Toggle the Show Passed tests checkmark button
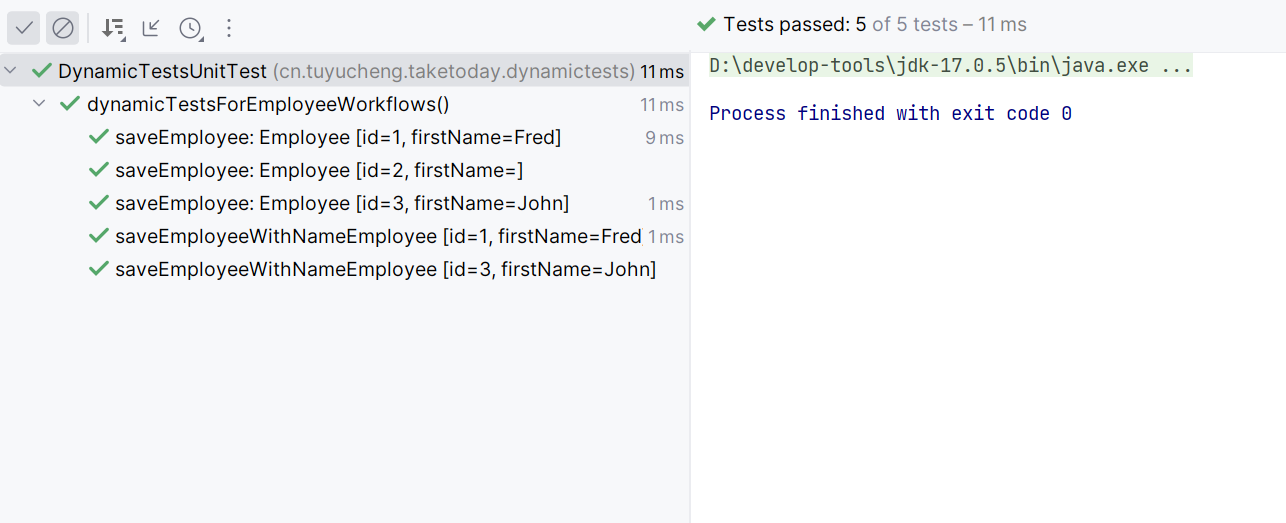The image size is (1286, 523). pyautogui.click(x=24, y=28)
